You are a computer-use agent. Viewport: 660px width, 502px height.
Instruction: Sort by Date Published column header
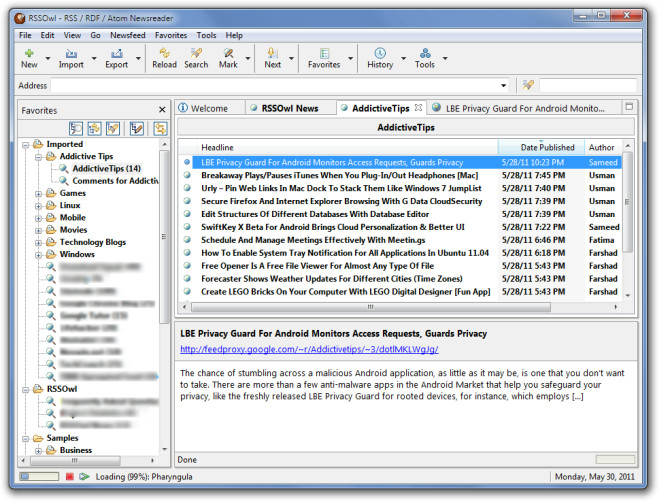coord(541,147)
